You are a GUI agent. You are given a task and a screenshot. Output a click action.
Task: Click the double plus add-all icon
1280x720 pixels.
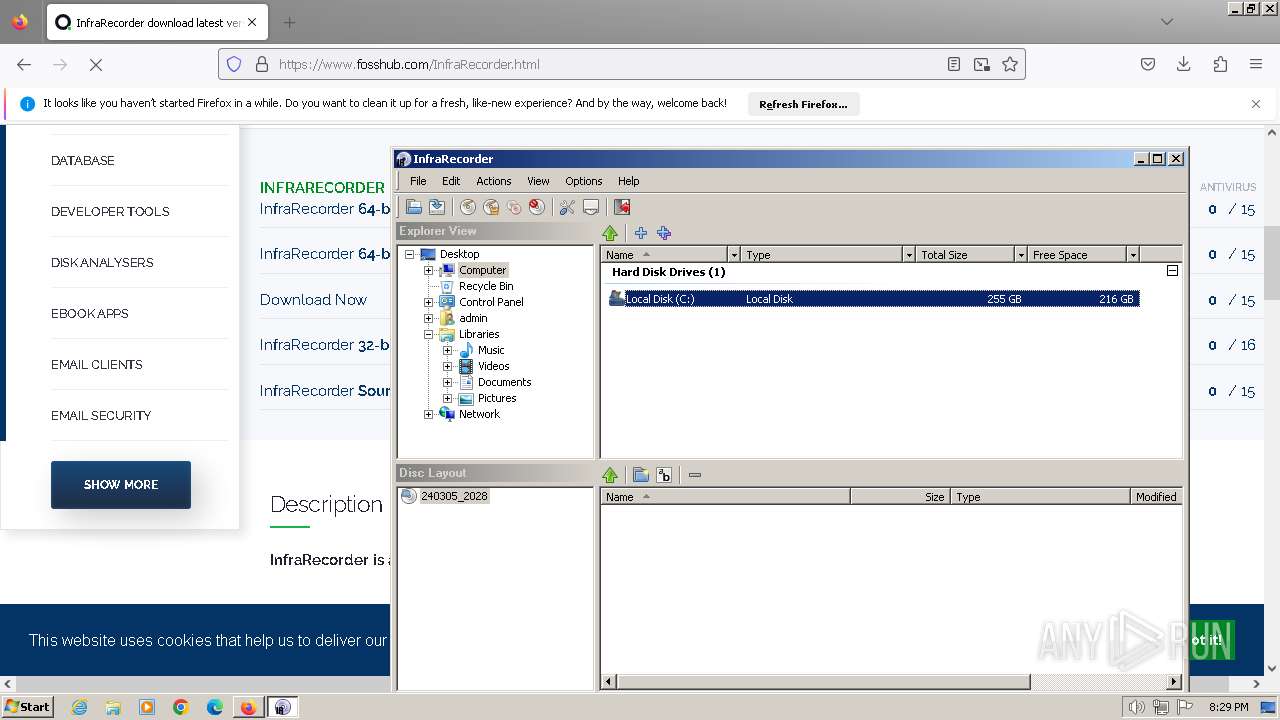tap(664, 233)
